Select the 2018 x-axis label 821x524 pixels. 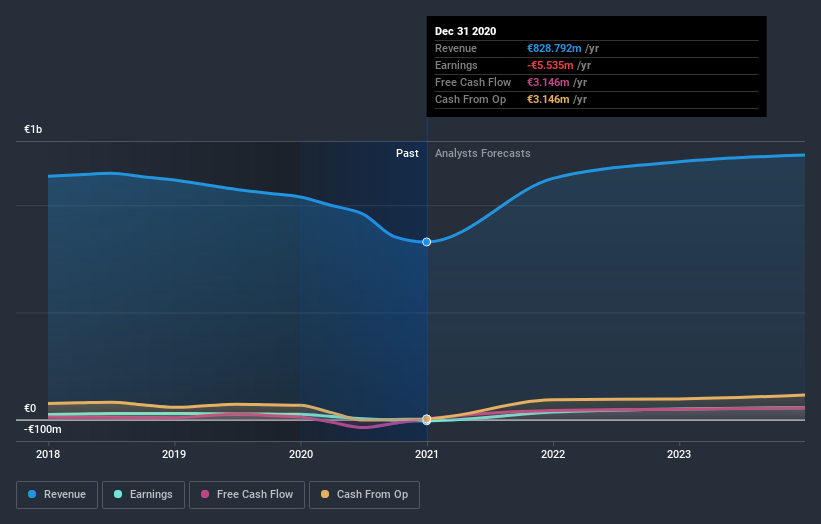coord(48,454)
